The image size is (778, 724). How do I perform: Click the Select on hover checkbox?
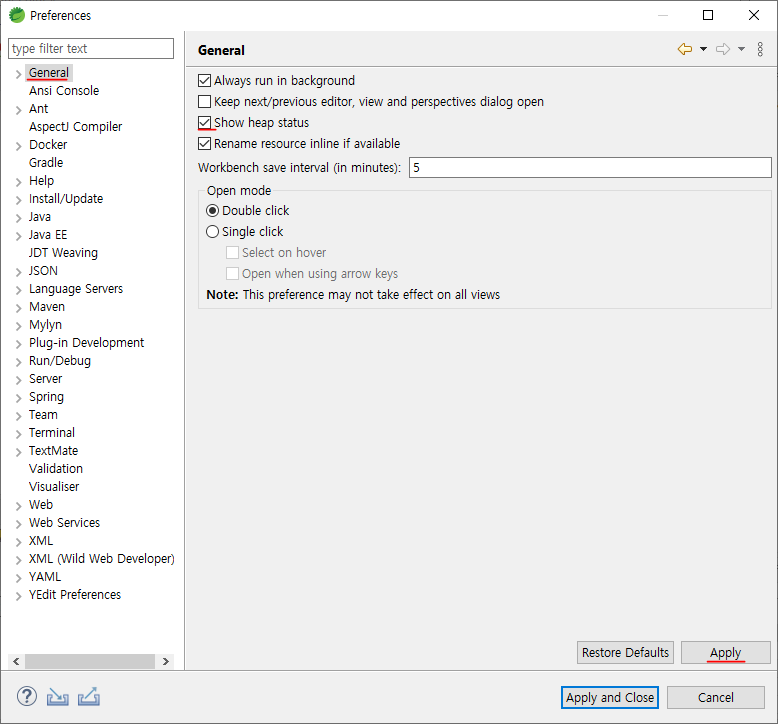pos(232,253)
